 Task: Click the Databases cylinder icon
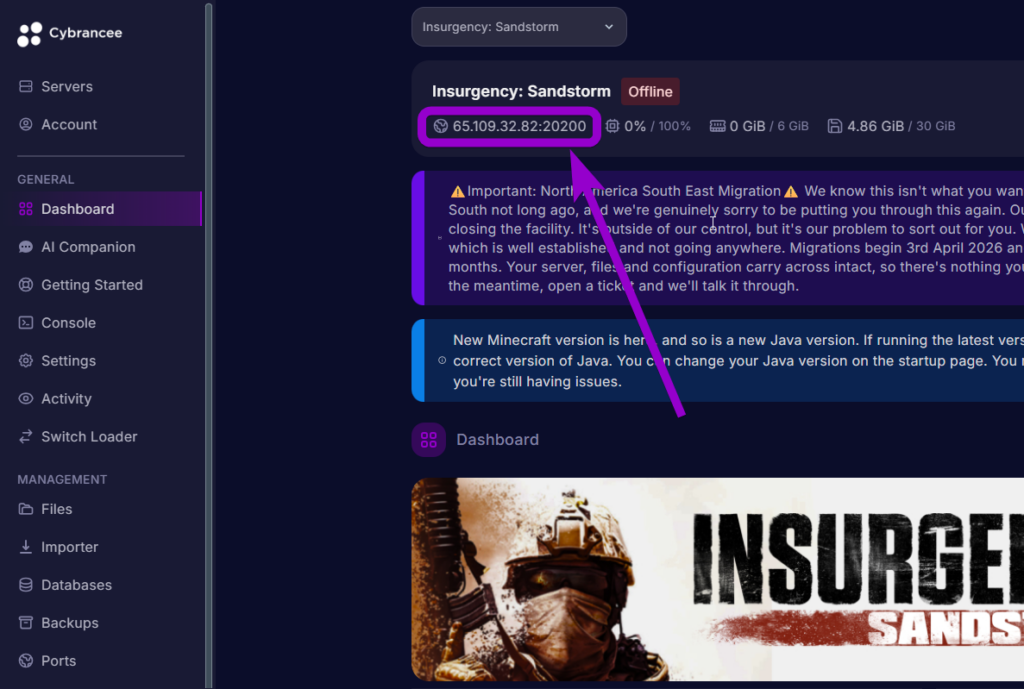coord(25,585)
